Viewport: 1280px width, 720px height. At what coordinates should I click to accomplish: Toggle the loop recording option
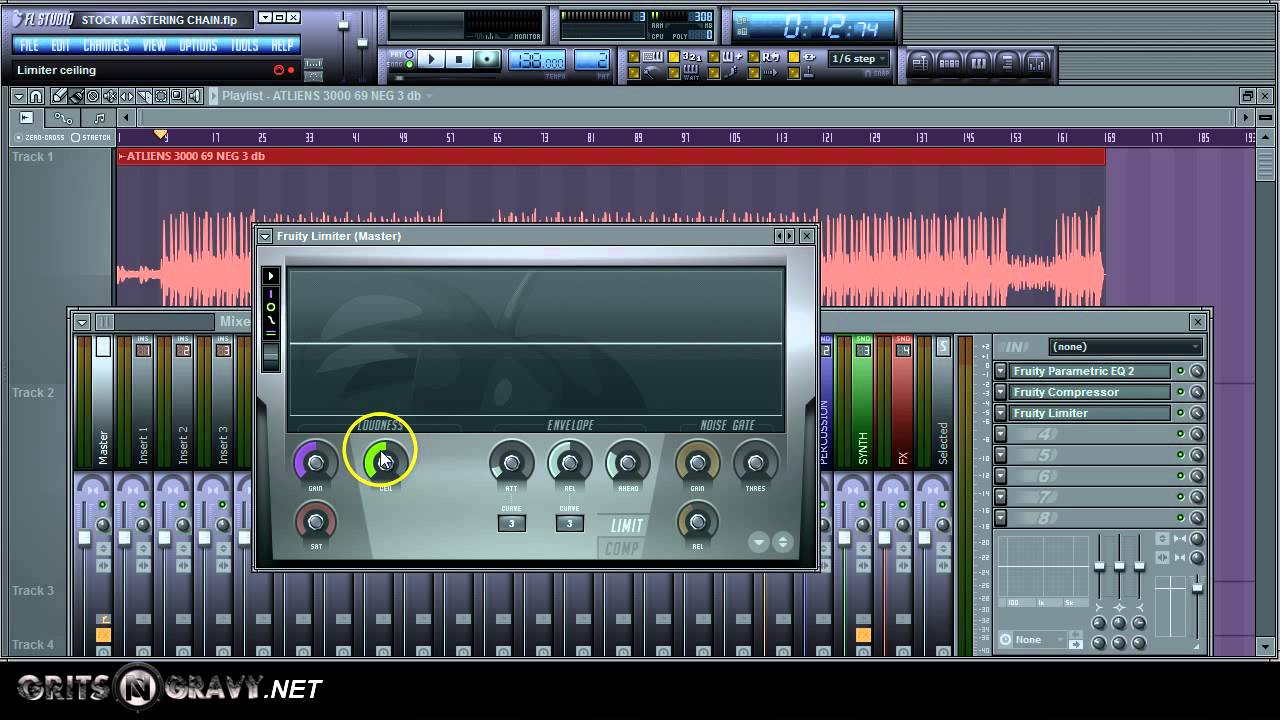click(x=754, y=57)
